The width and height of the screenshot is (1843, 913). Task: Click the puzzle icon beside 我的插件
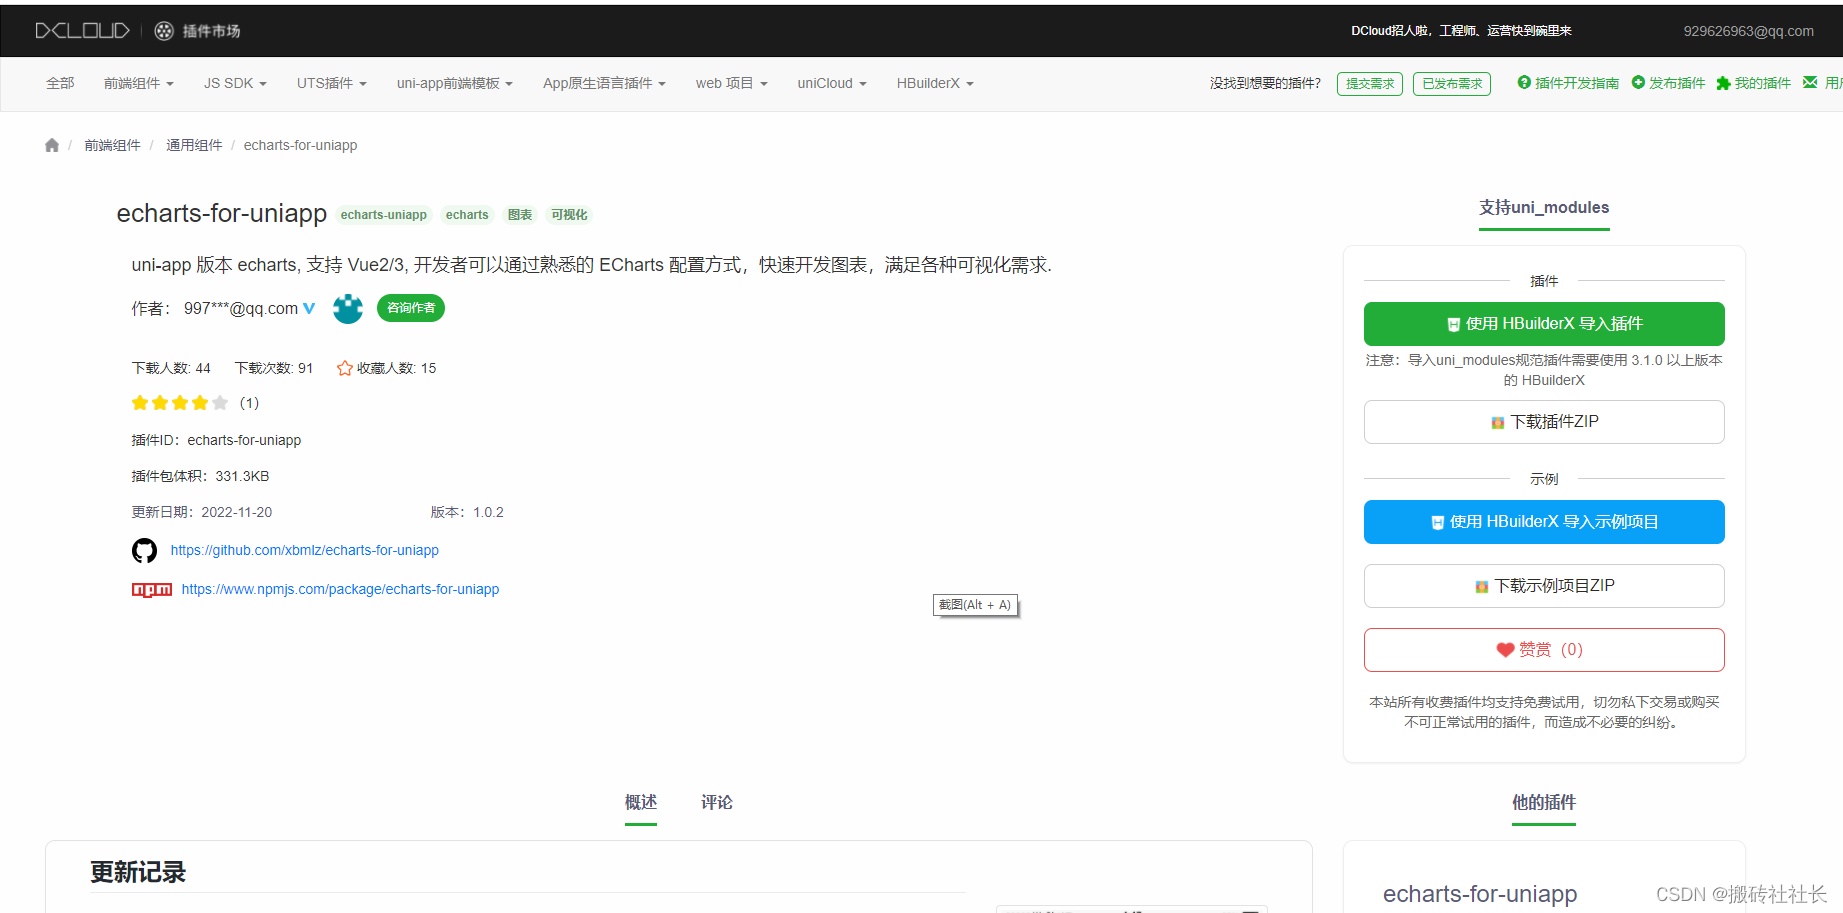1722,83
